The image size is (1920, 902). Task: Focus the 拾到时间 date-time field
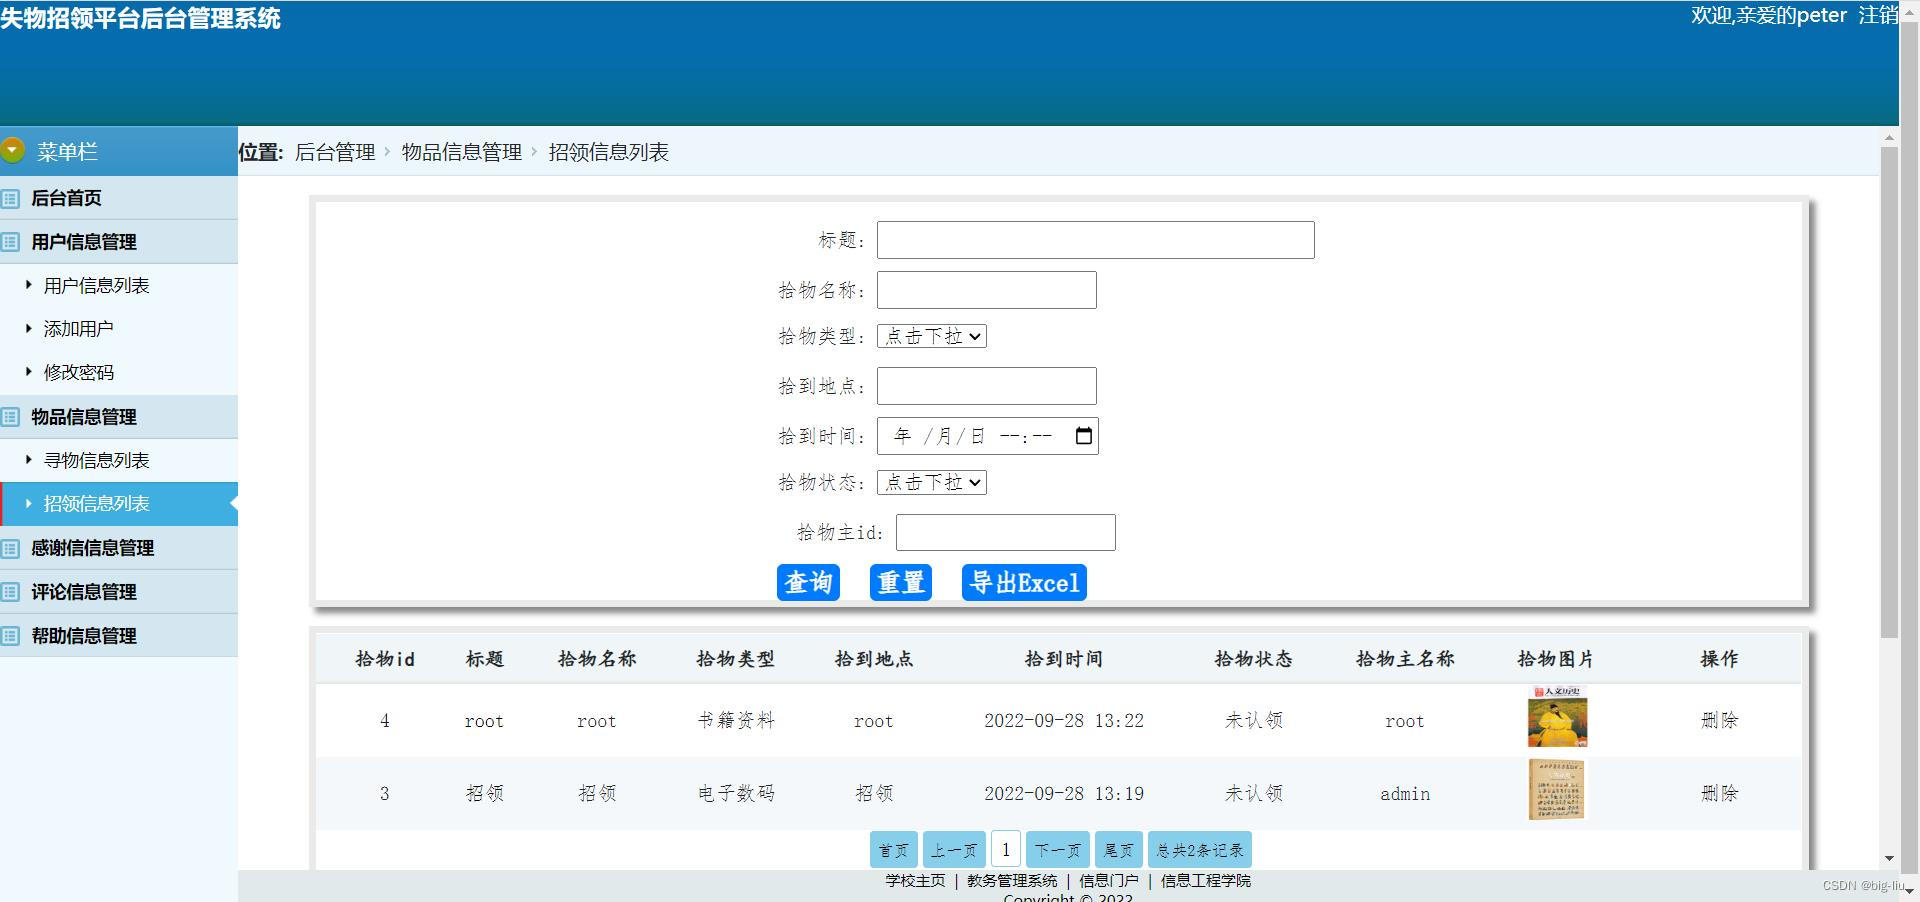[988, 436]
